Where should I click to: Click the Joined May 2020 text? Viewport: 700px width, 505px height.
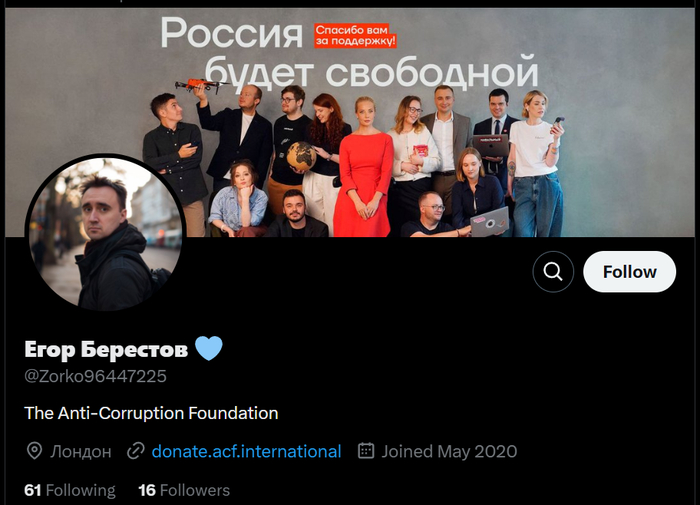click(449, 451)
